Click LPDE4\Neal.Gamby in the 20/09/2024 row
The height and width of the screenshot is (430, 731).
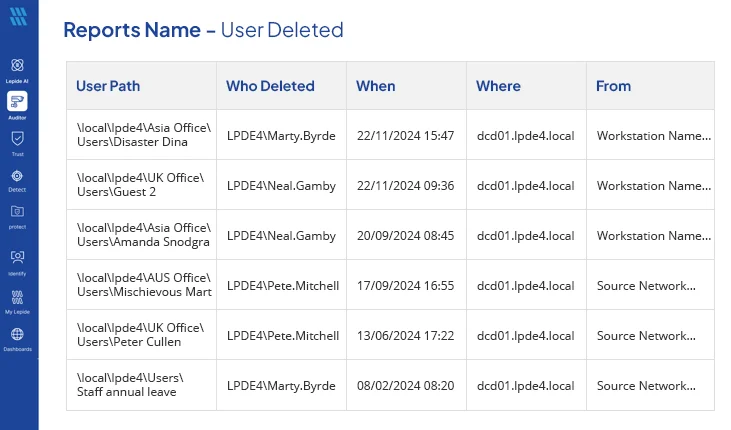281,236
